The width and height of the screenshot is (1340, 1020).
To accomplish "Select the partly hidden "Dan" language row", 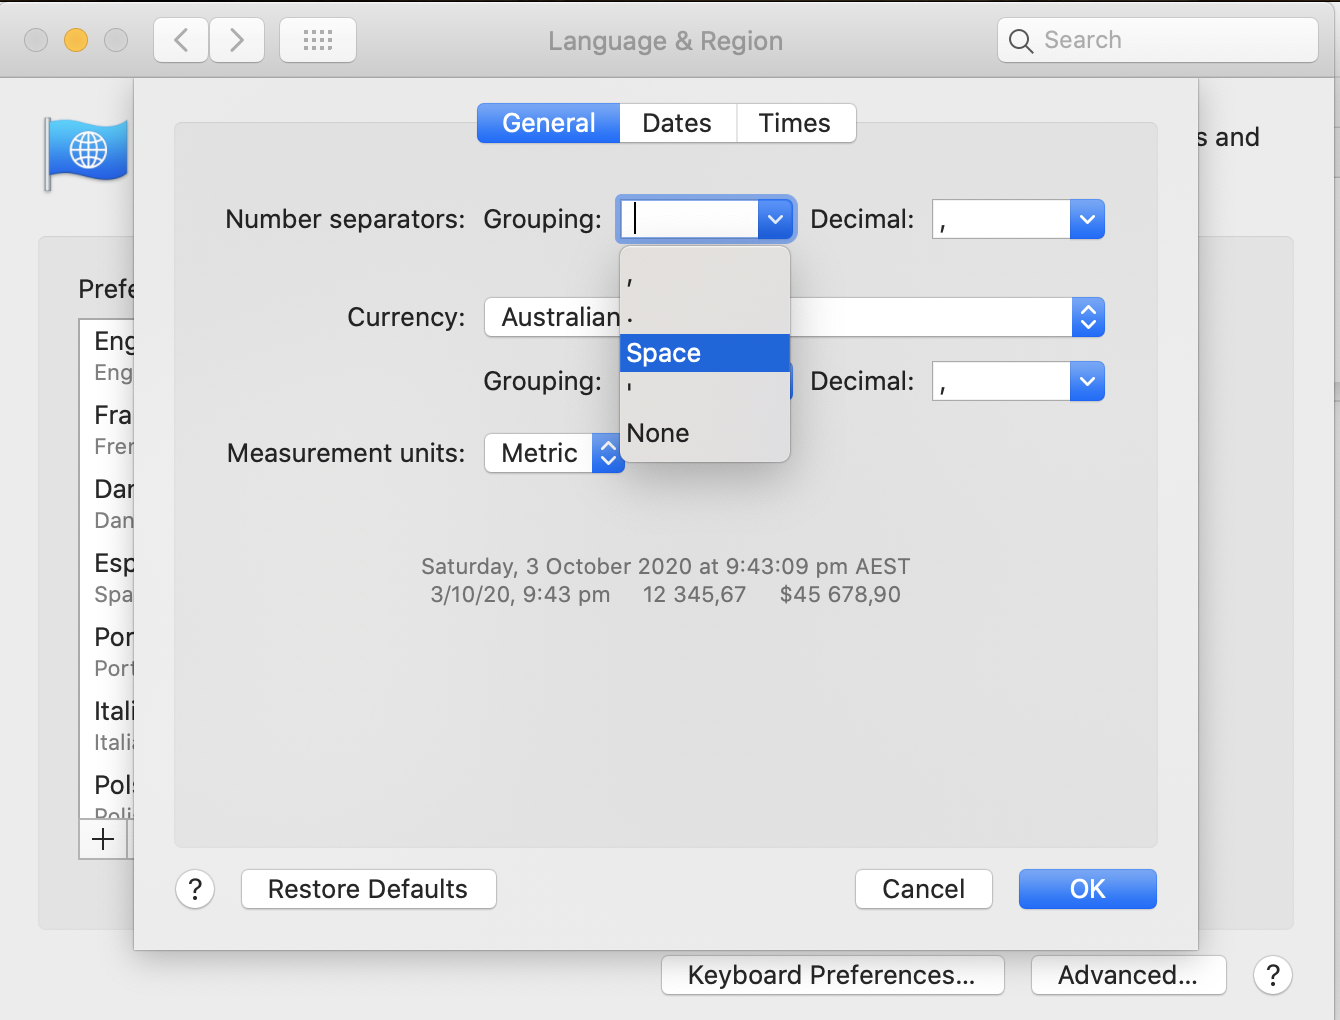I will point(107,504).
